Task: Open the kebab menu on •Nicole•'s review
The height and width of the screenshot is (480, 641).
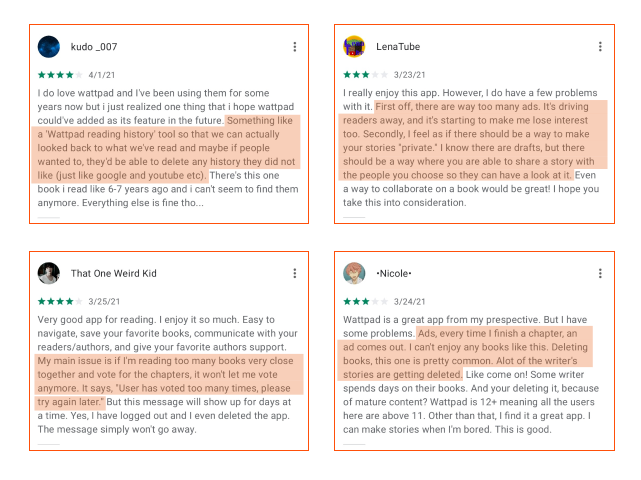Action: click(x=600, y=274)
